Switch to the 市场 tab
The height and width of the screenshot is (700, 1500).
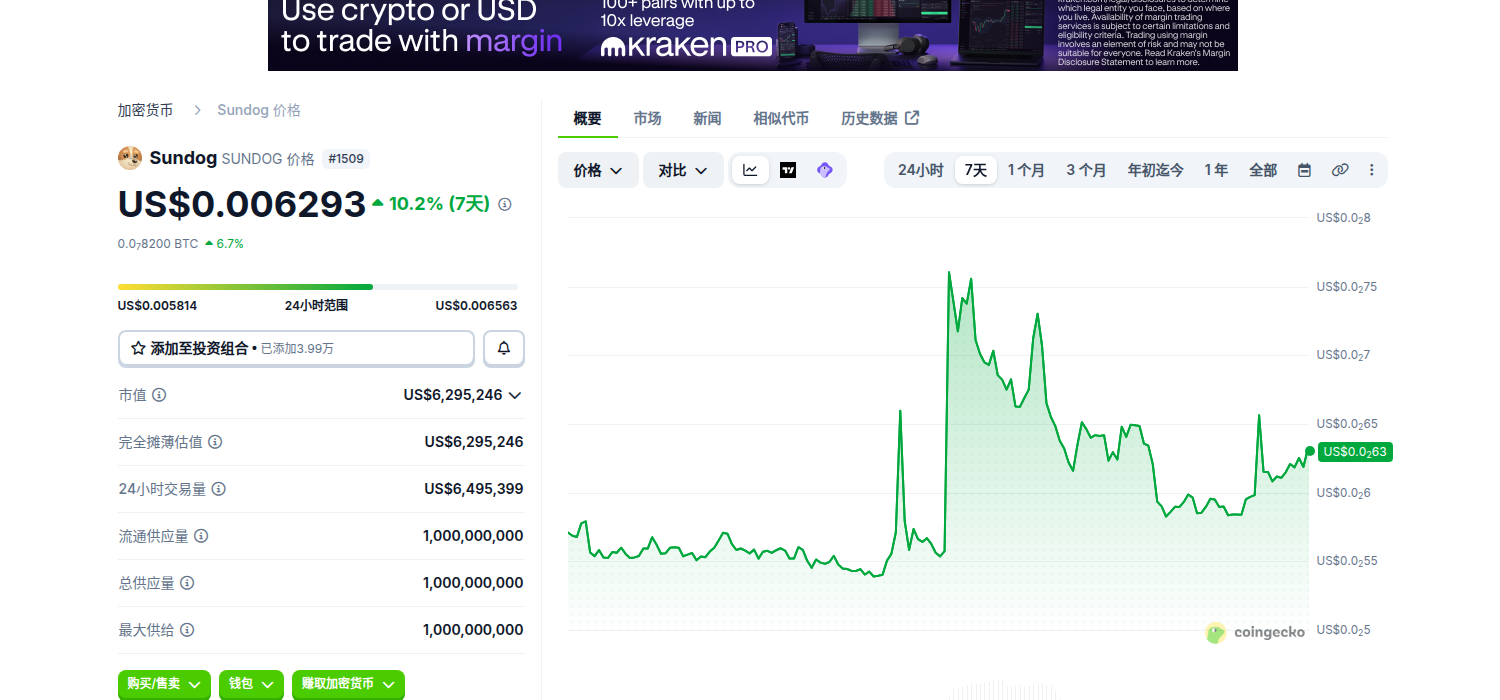pos(647,118)
